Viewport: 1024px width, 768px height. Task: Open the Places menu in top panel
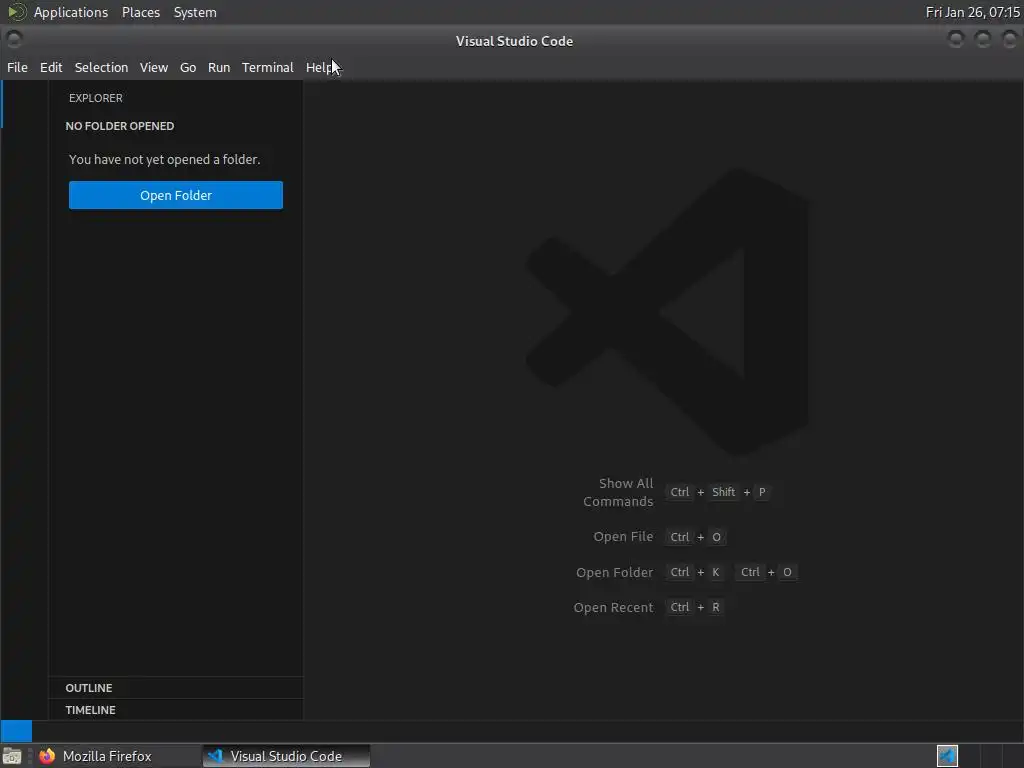tap(140, 12)
